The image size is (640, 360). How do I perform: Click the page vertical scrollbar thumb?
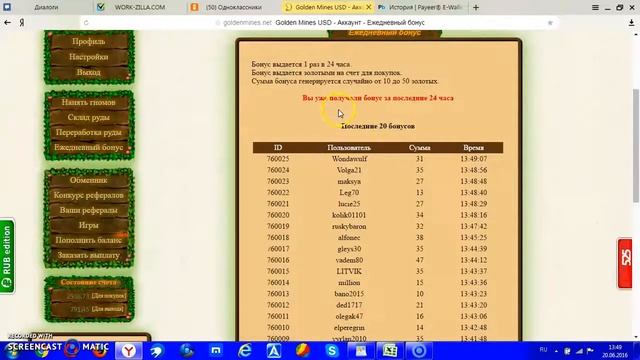pos(636,145)
